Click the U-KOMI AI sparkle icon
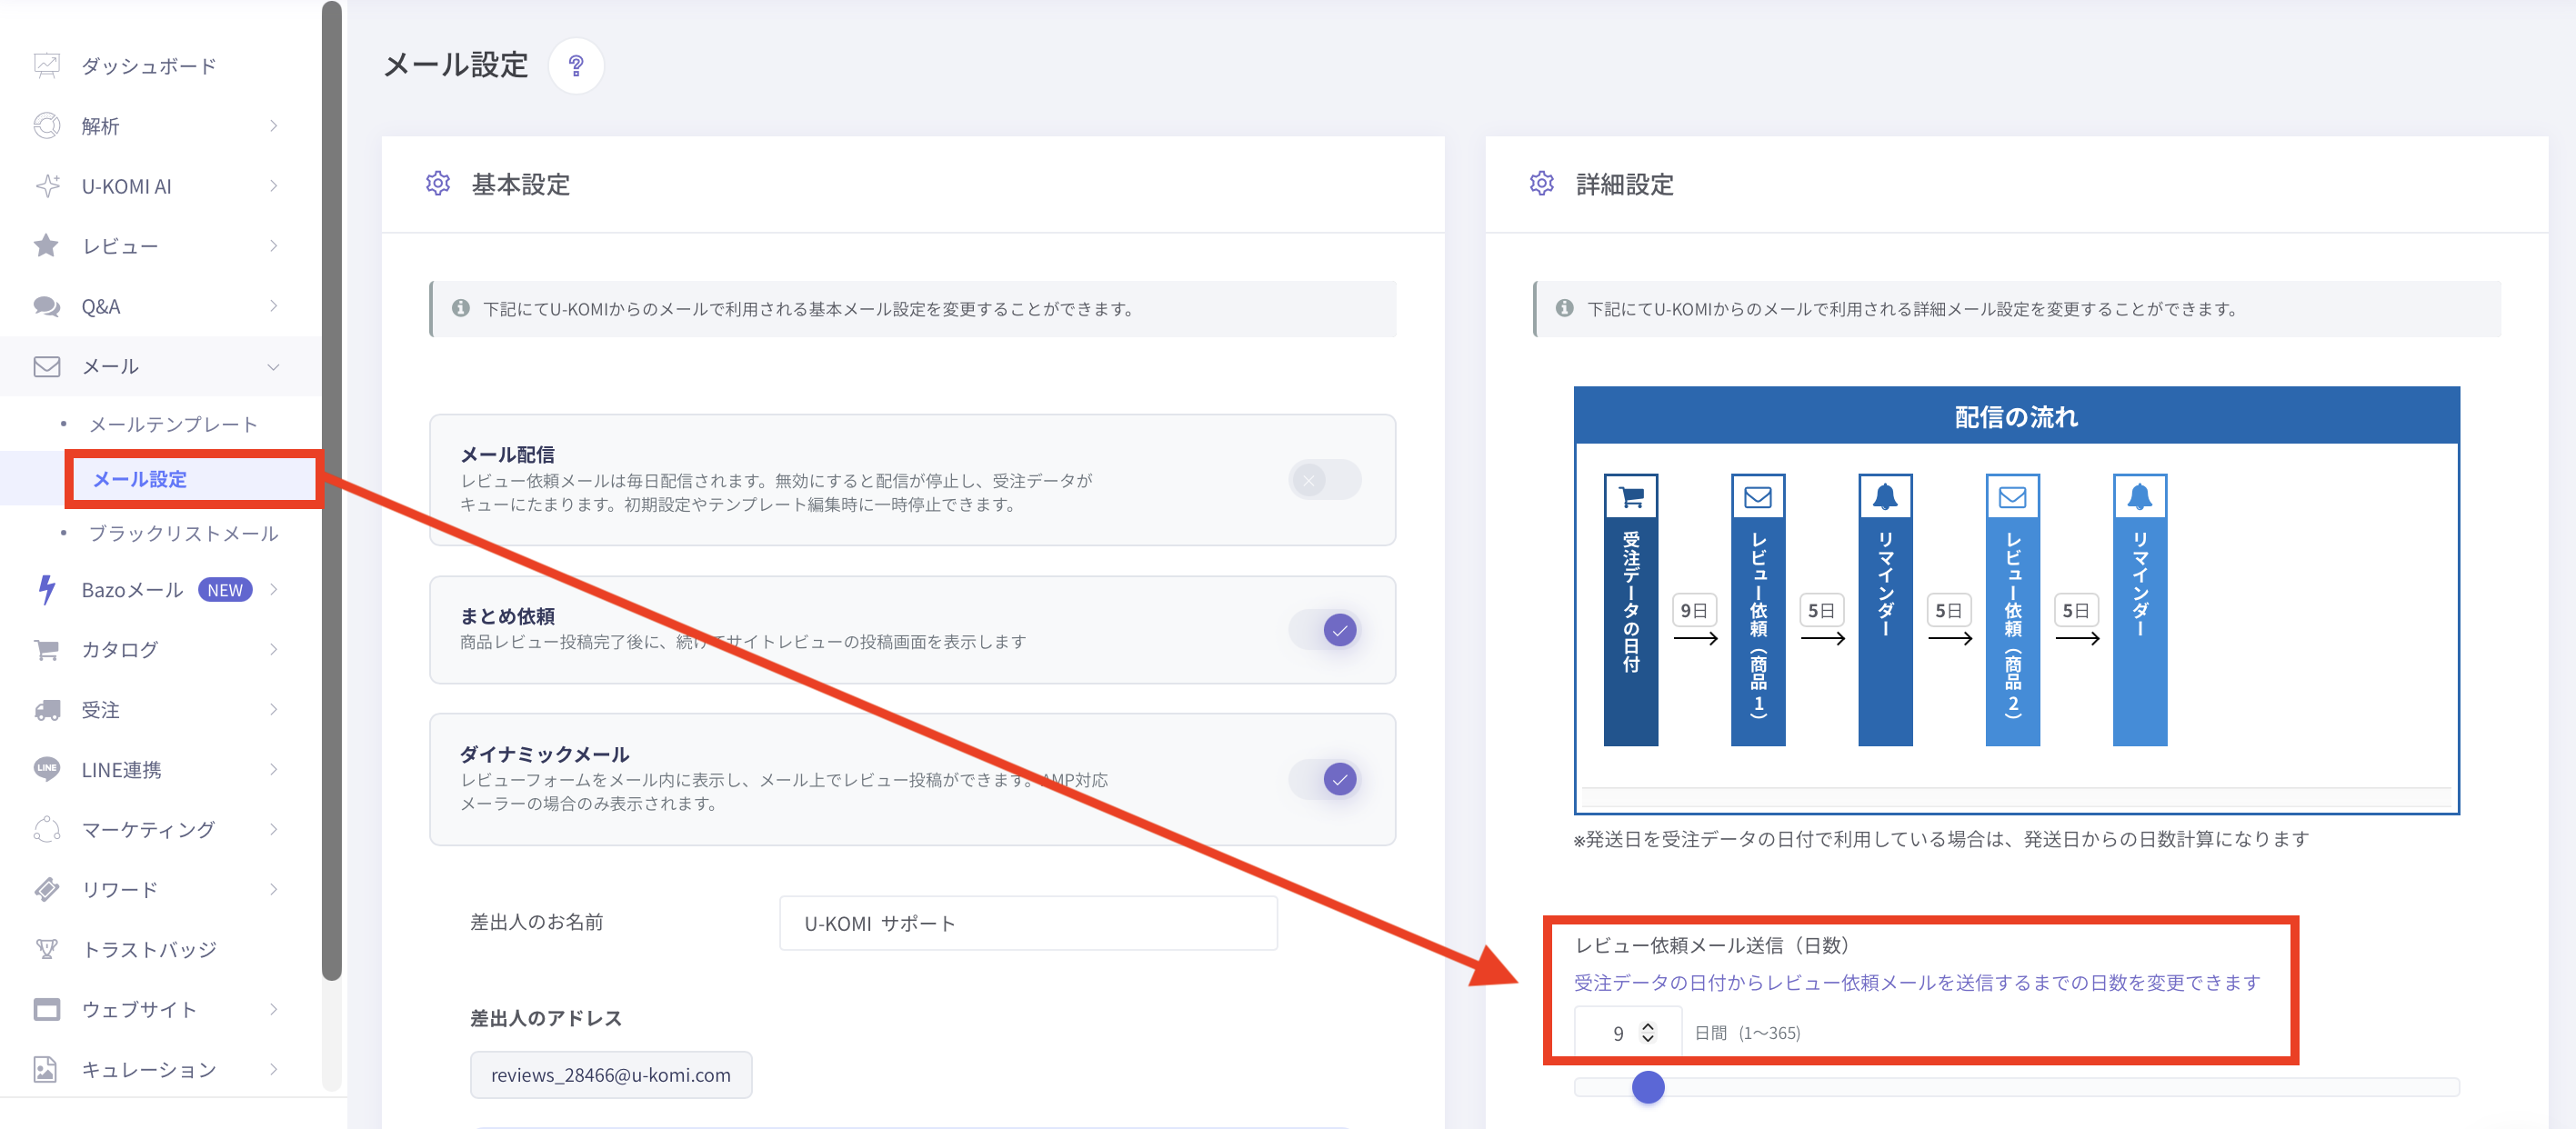Image resolution: width=2576 pixels, height=1129 pixels. [x=46, y=186]
